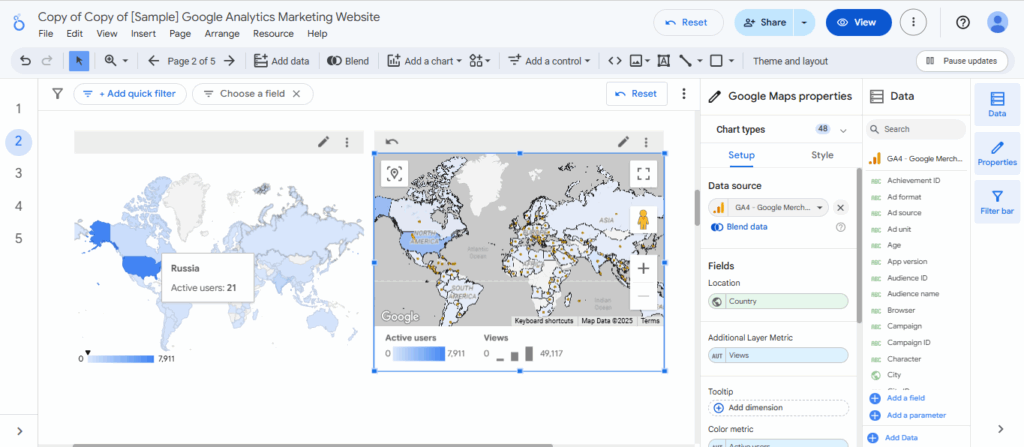Click the left geo chart gradient legend bar

[119, 359]
